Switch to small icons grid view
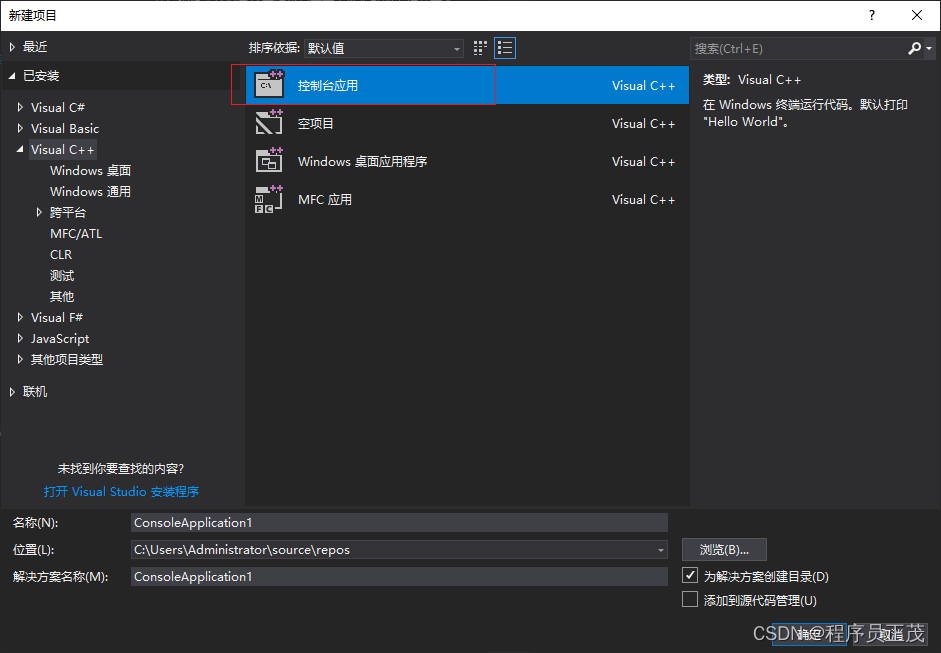This screenshot has height=653, width=941. click(x=480, y=48)
